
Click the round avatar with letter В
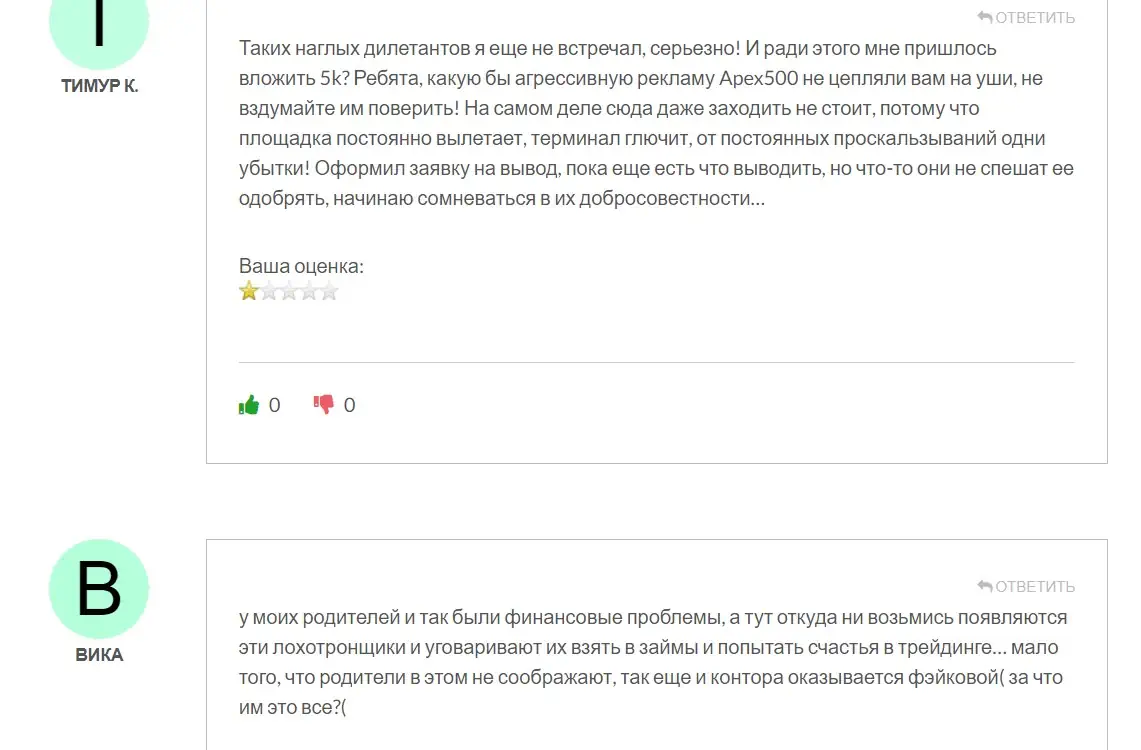99,589
